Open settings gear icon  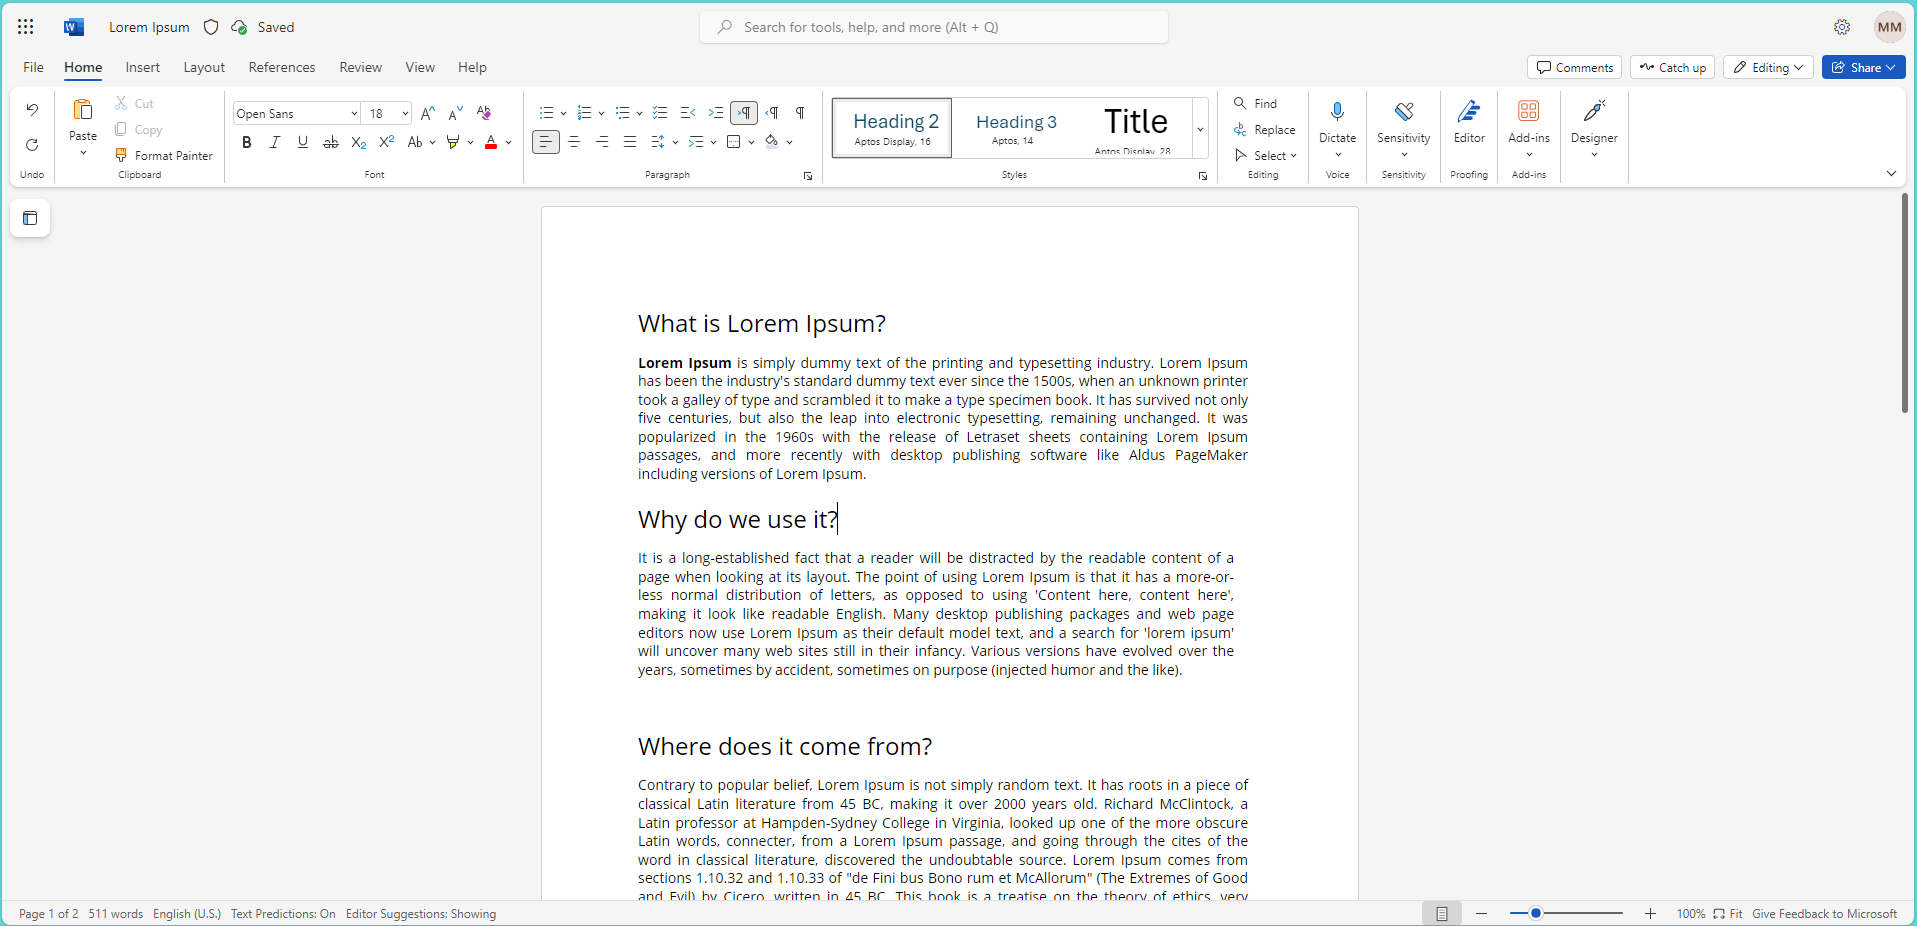[x=1842, y=27]
